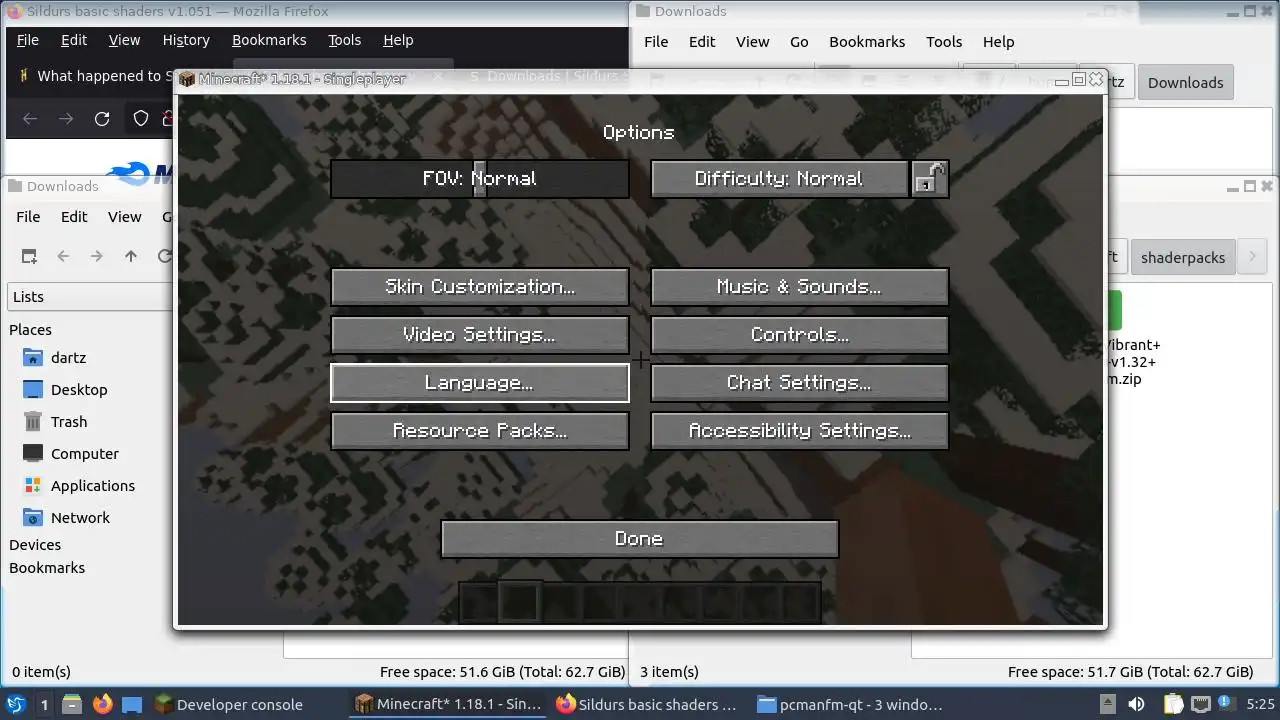This screenshot has height=720, width=1280.
Task: Open the Language selection screen
Action: pyautogui.click(x=480, y=383)
